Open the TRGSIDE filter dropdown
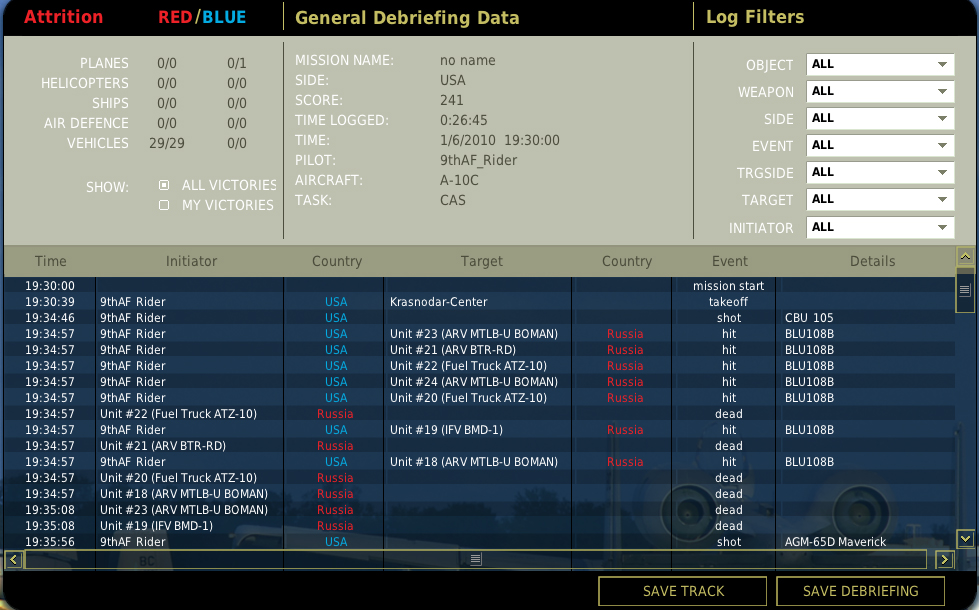979x610 pixels. 880,172
